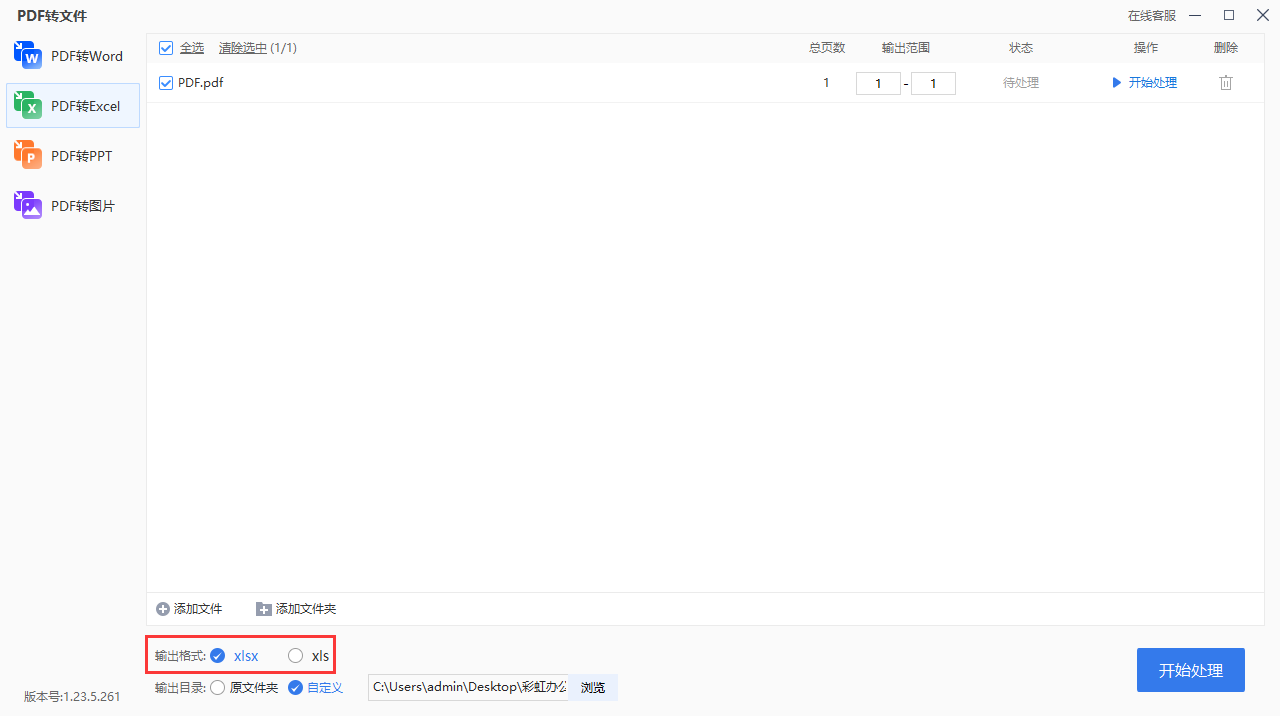The height and width of the screenshot is (716, 1280).
Task: Click the large blue 开始处理 button
Action: (1191, 670)
